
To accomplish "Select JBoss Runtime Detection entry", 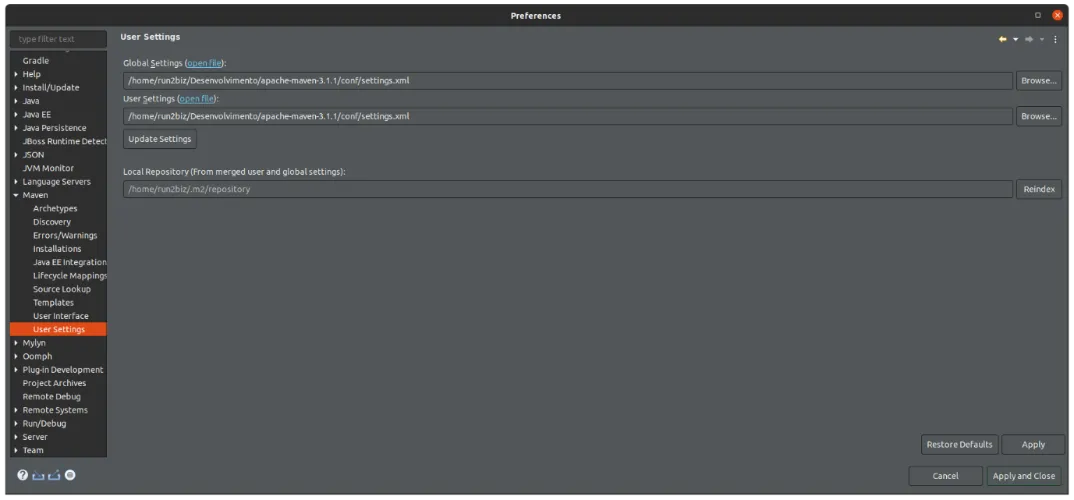I will 64,141.
